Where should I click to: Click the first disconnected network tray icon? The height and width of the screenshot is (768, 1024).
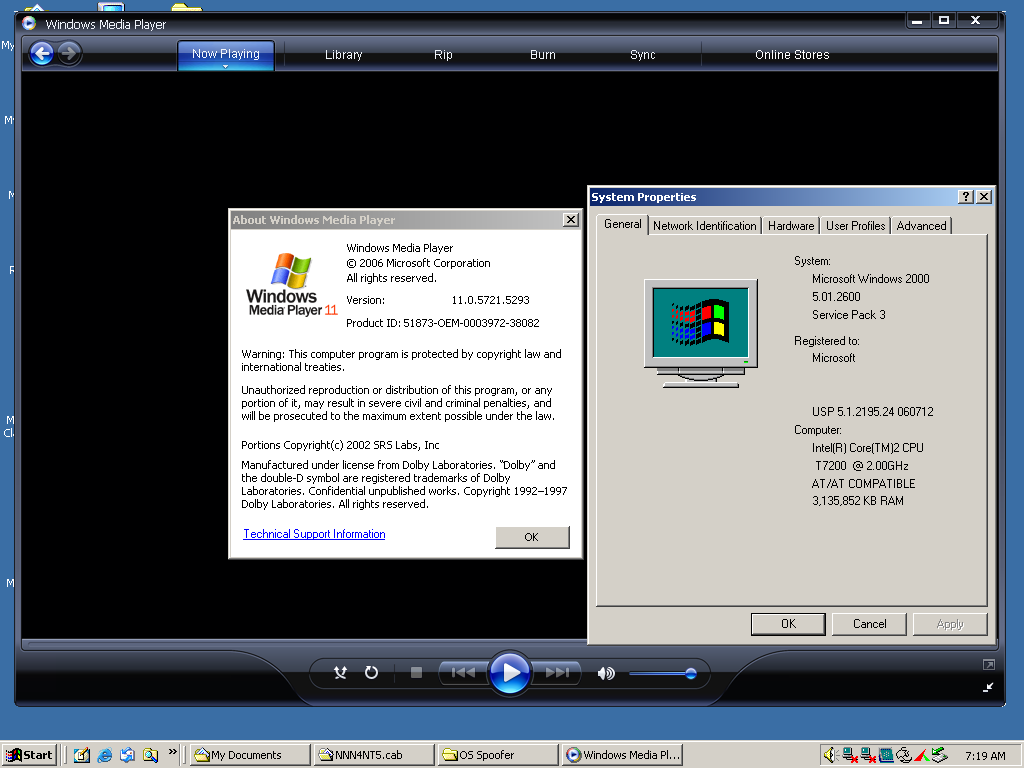(x=850, y=755)
